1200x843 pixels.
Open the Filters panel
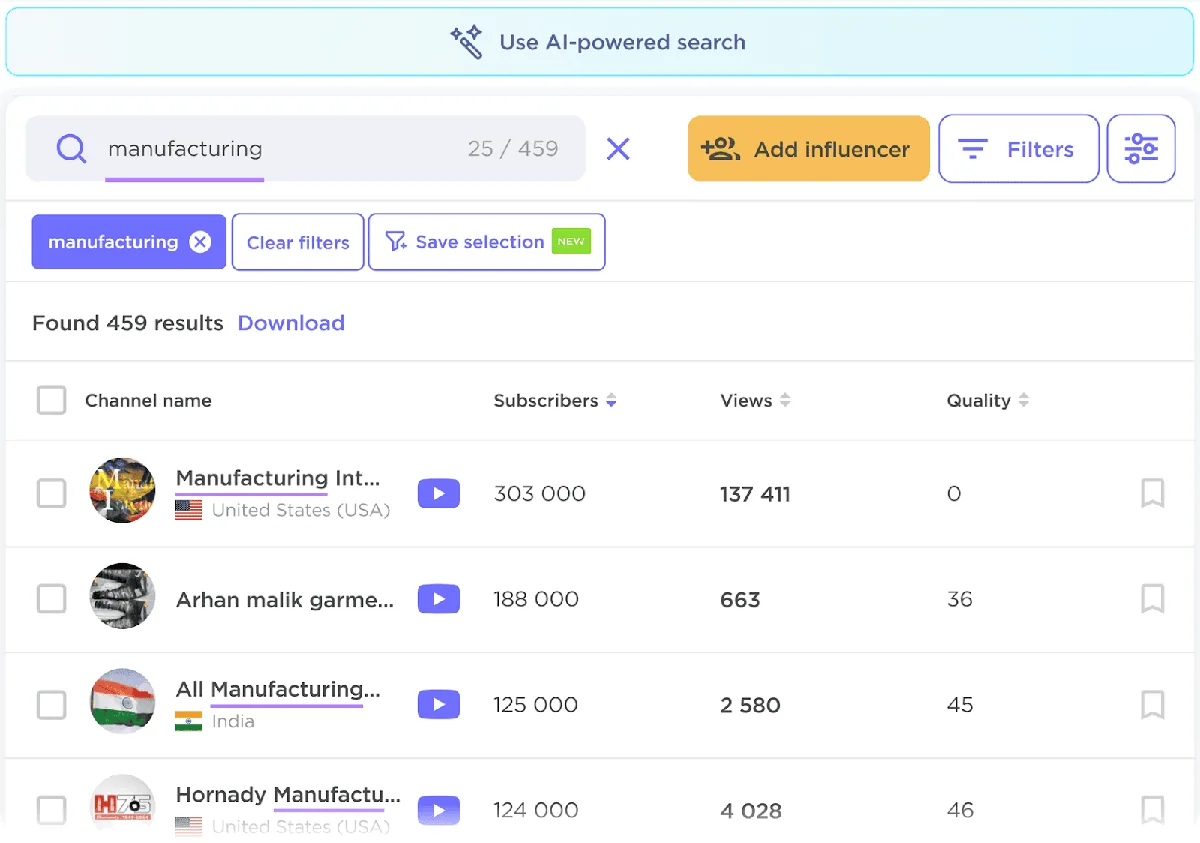[1018, 149]
